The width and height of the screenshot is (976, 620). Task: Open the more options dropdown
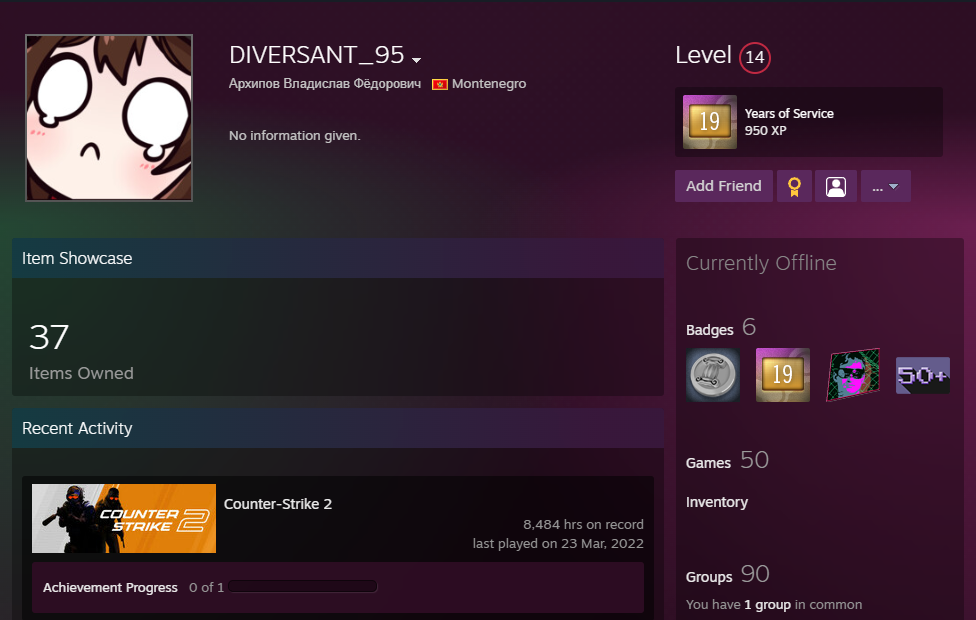point(885,186)
